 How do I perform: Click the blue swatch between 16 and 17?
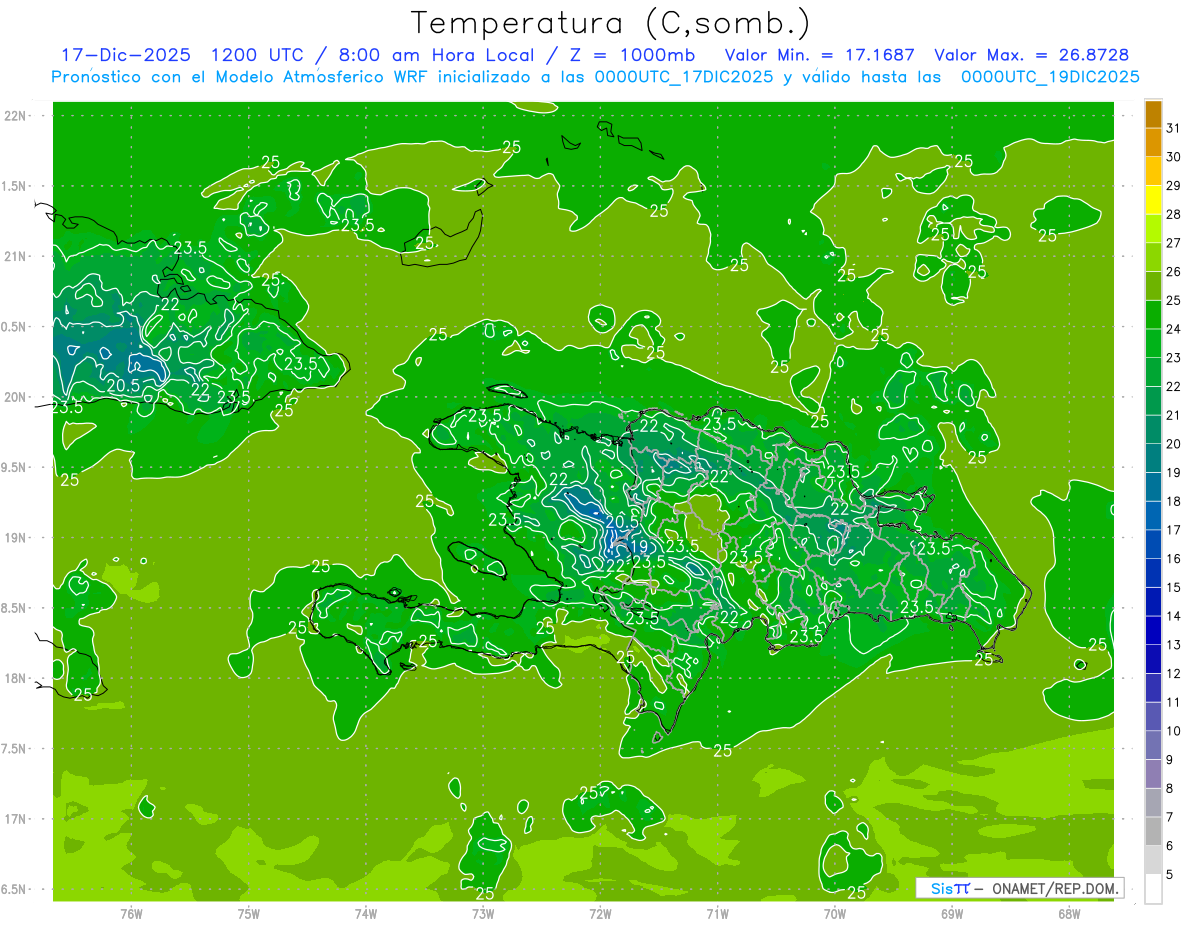(1153, 545)
